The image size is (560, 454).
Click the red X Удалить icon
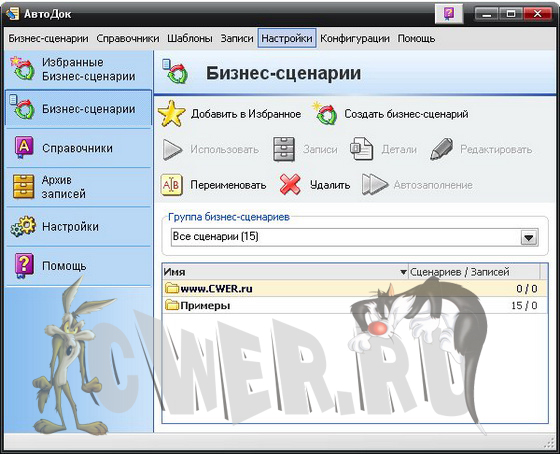(x=290, y=185)
